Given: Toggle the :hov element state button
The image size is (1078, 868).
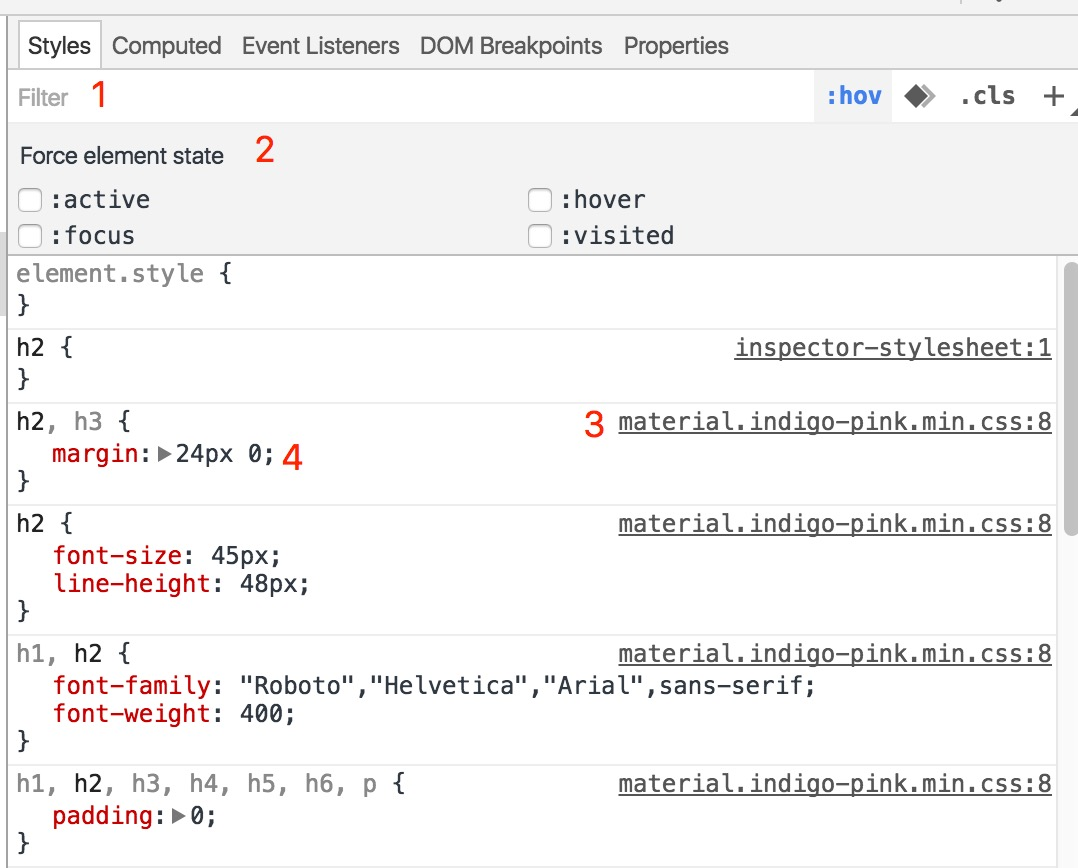Looking at the screenshot, I should 853,96.
